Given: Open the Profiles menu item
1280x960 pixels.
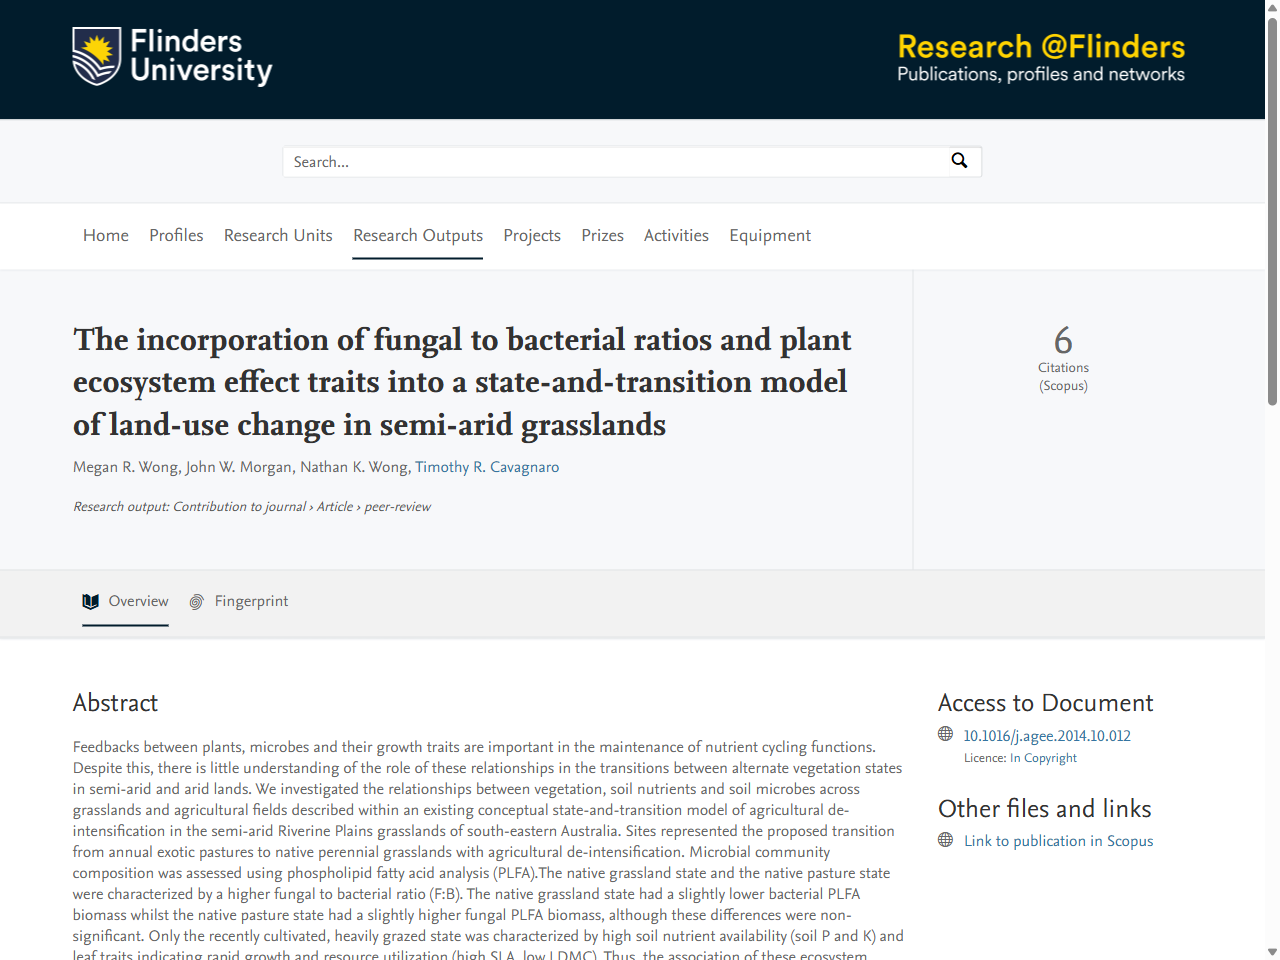Looking at the screenshot, I should click(176, 236).
